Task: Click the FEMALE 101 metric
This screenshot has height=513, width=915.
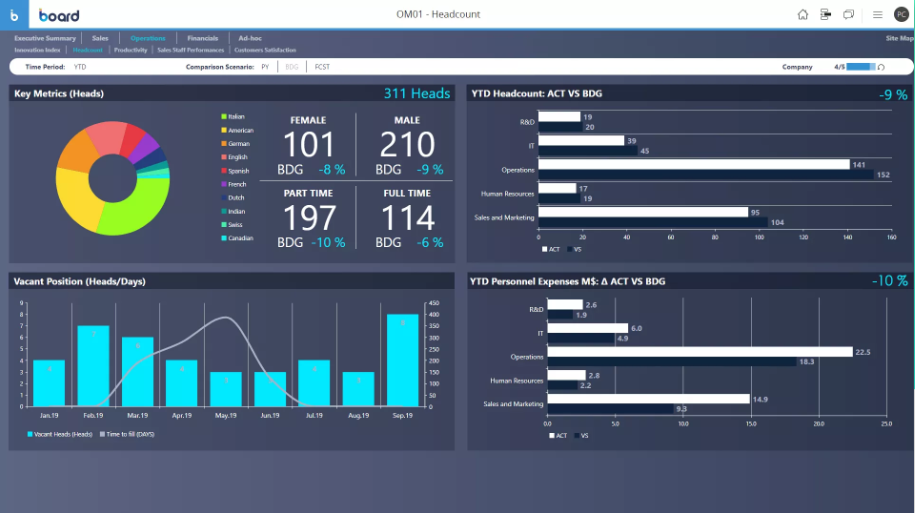Action: [308, 146]
